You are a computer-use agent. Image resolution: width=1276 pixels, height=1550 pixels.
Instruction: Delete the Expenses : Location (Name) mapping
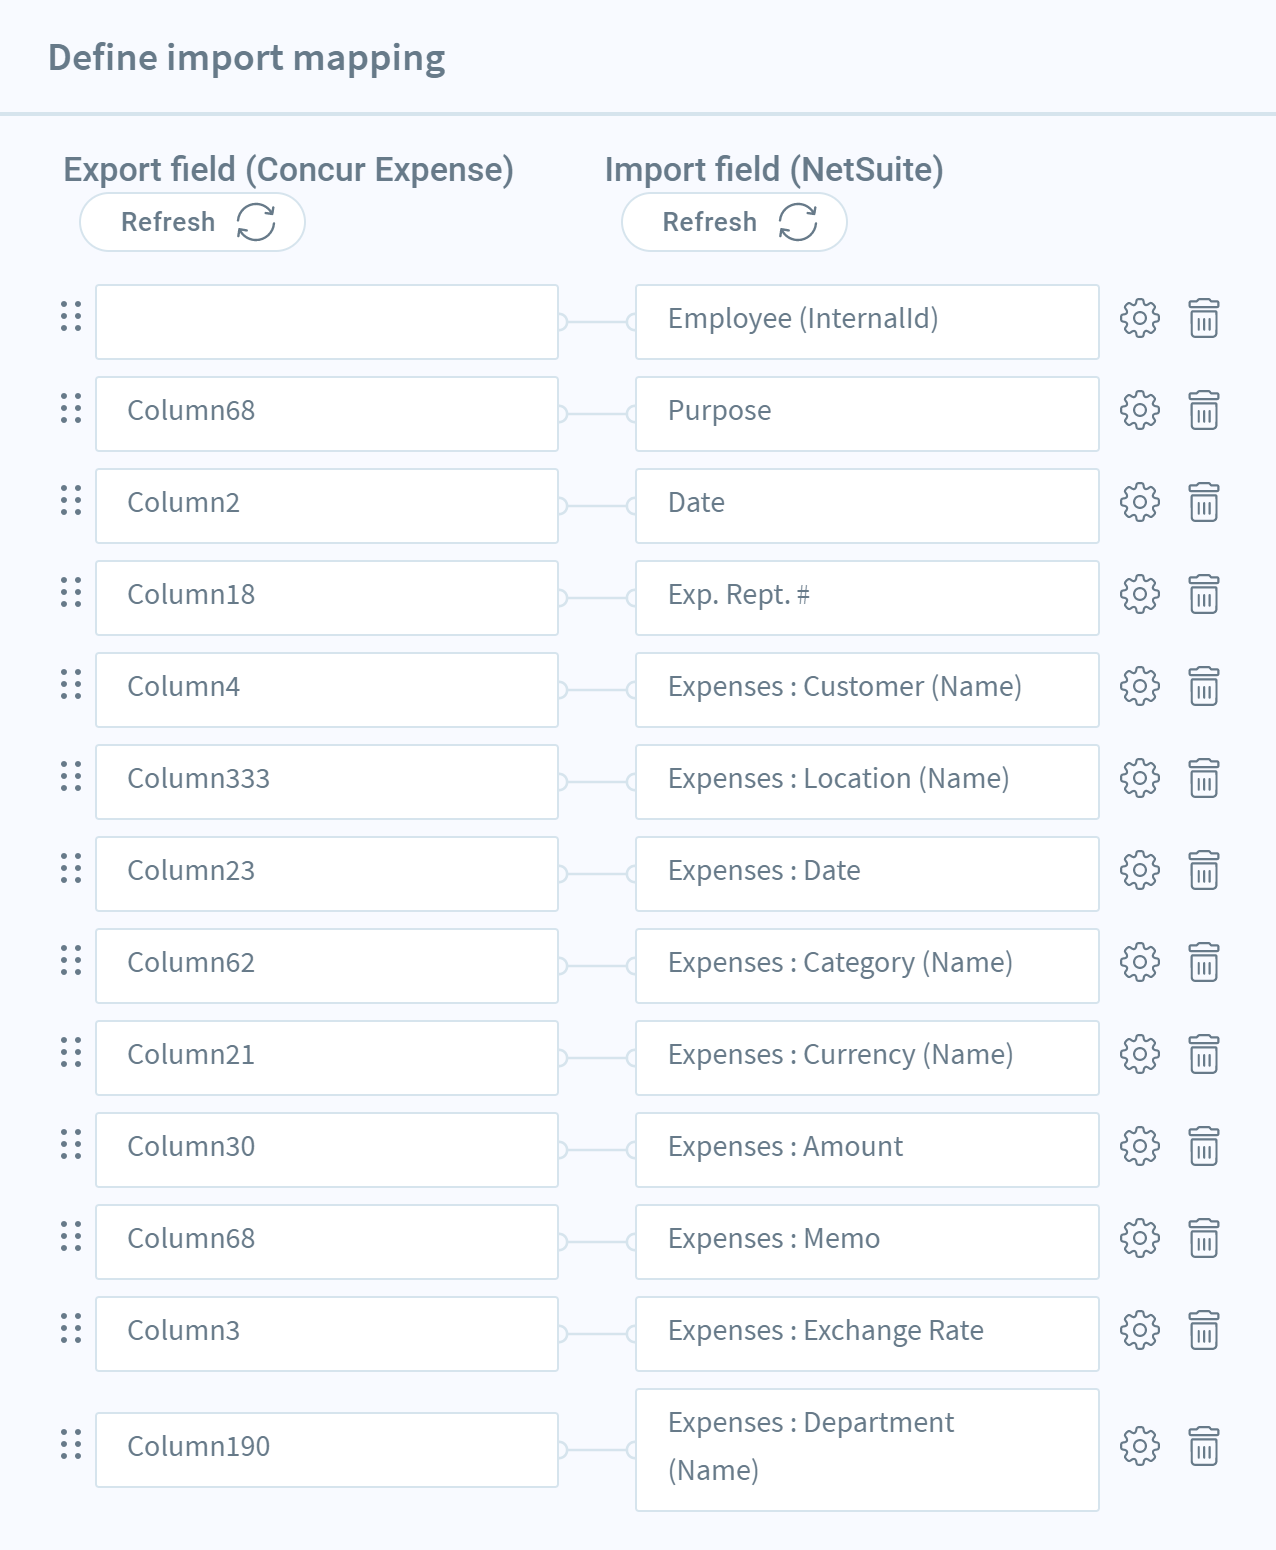[1203, 779]
